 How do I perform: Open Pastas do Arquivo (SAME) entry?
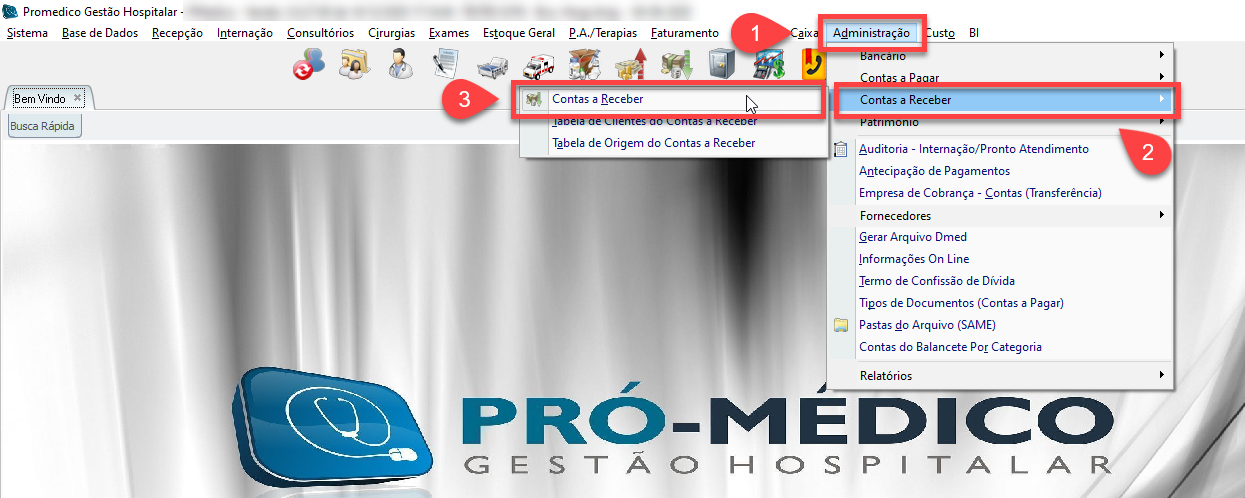(927, 325)
